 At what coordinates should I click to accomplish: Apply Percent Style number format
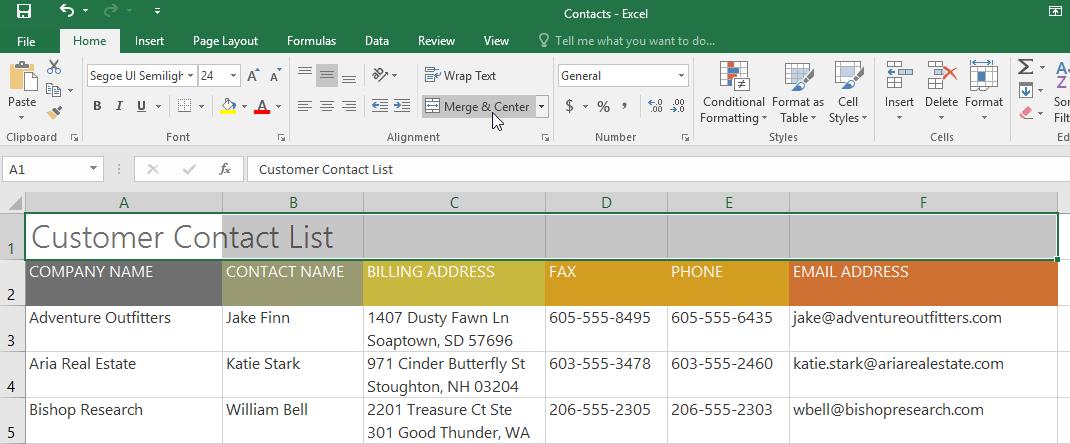tap(603, 106)
